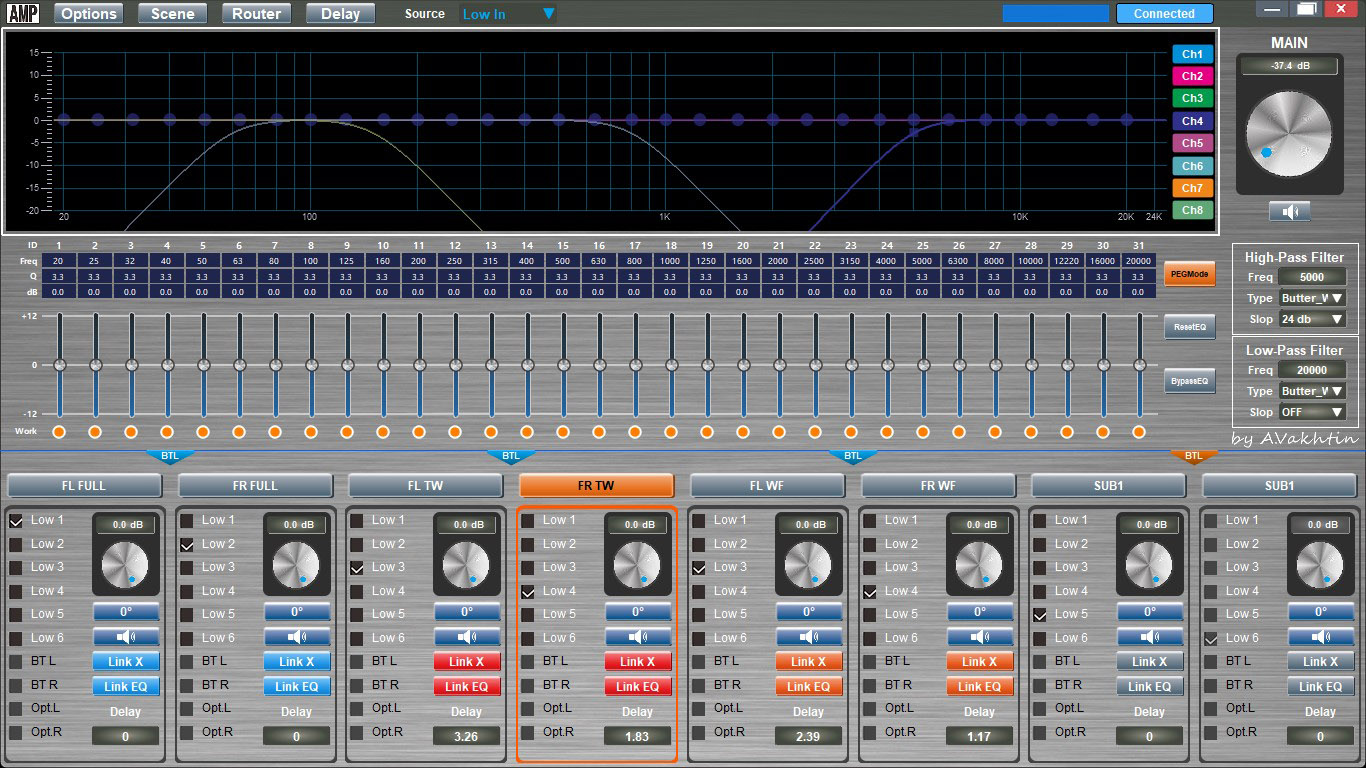
Task: Click the 0° phase button in FL TW
Action: [467, 612]
